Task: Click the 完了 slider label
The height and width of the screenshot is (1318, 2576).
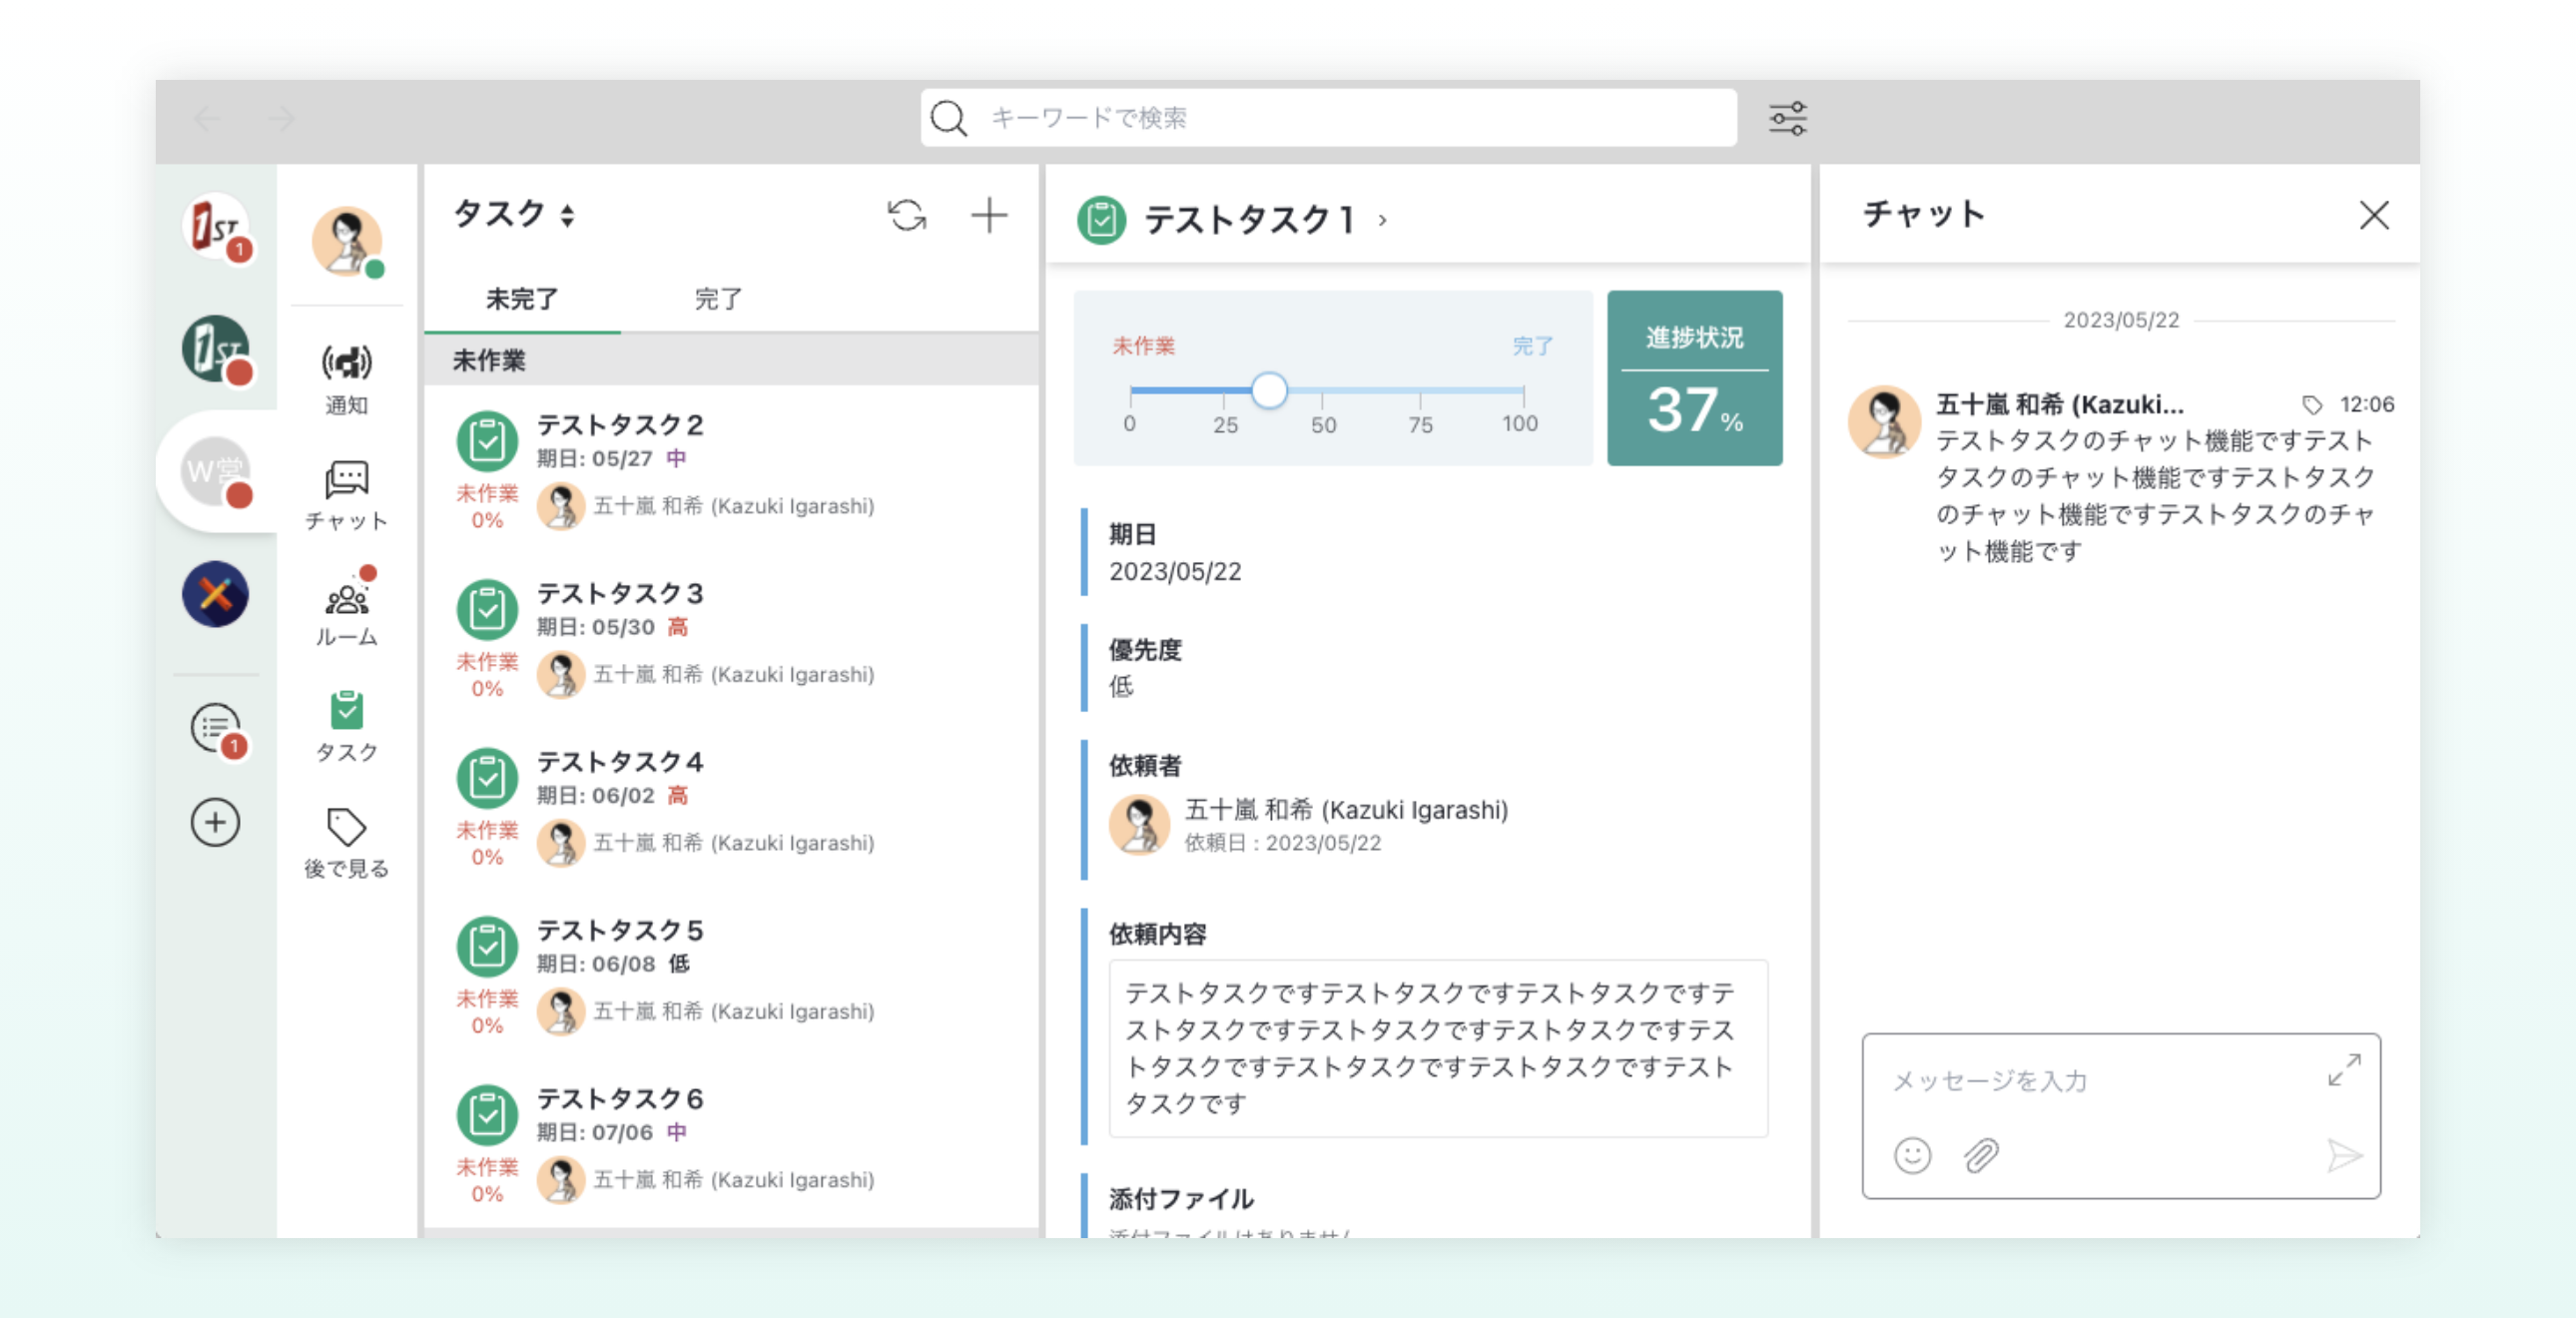Action: pyautogui.click(x=1532, y=346)
